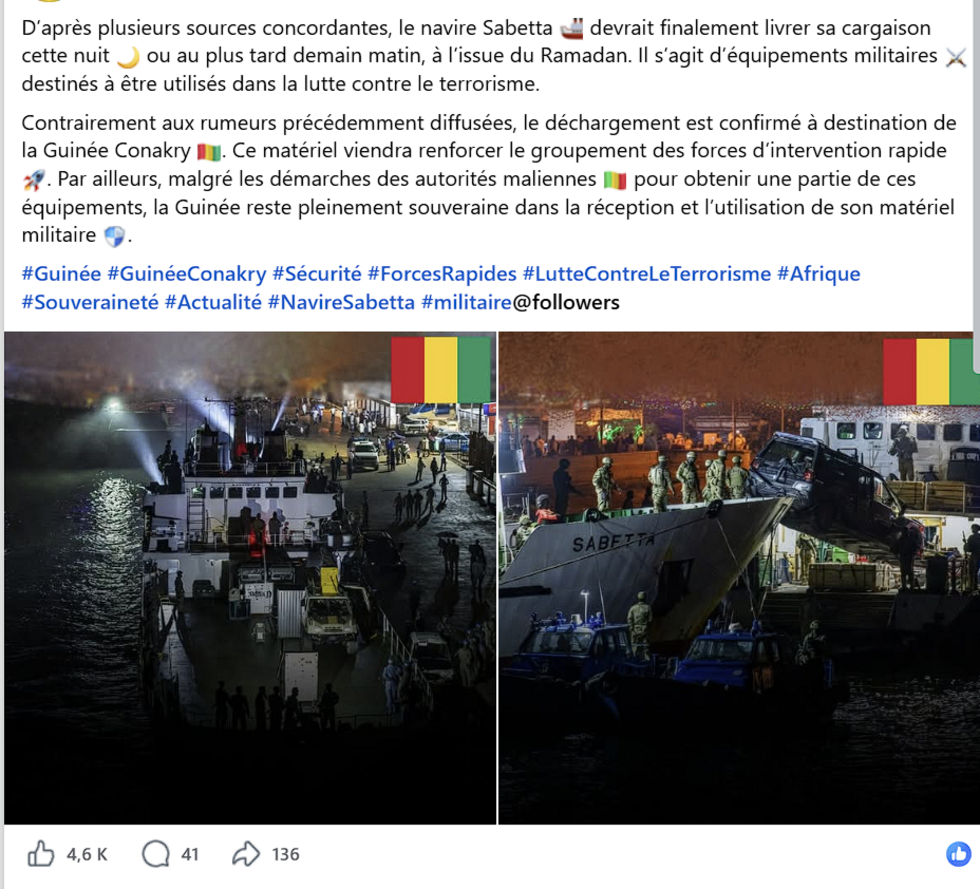Click the share arrow icon
980x889 pixels.
[x=246, y=853]
